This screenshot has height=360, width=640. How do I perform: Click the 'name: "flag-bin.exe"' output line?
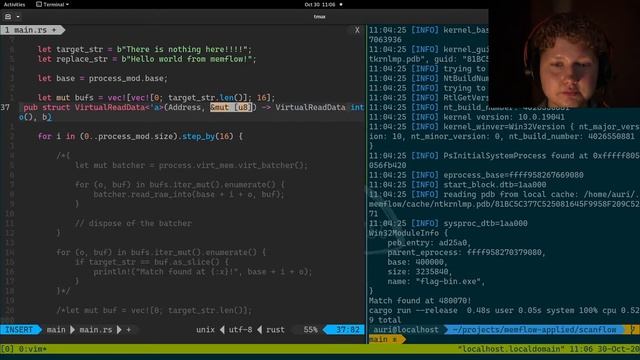click(x=436, y=282)
